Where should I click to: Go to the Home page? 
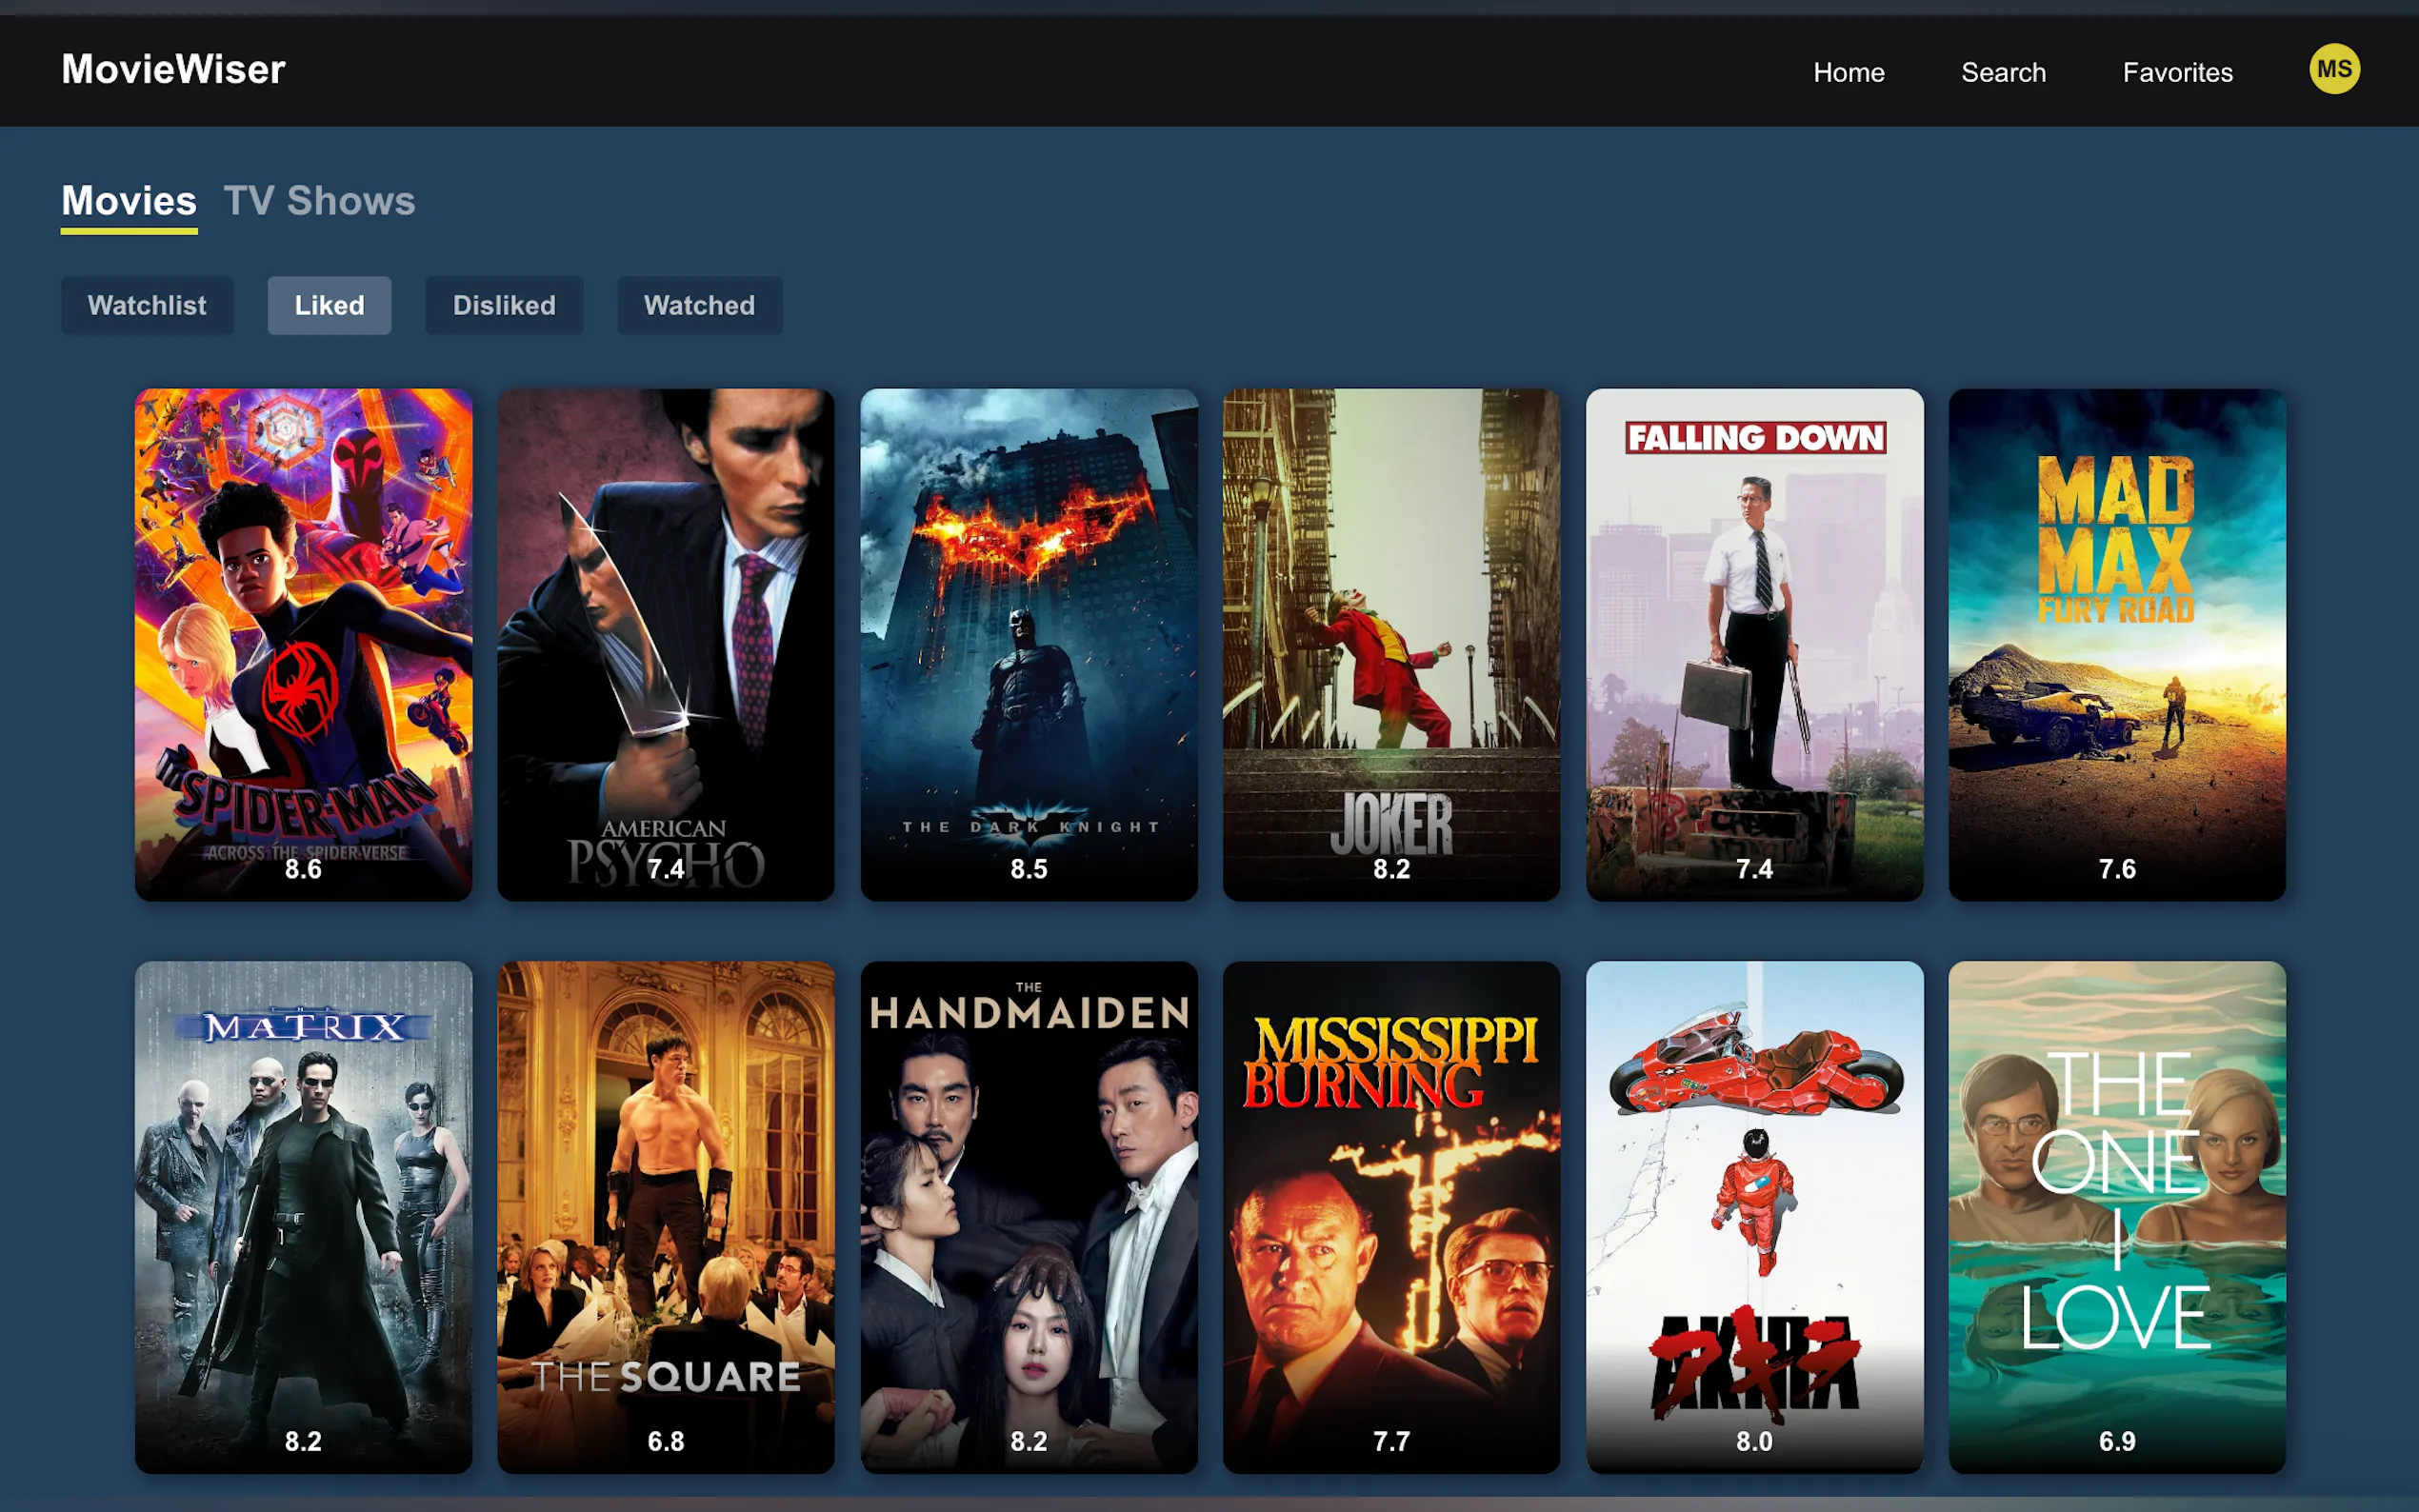pyautogui.click(x=1848, y=72)
